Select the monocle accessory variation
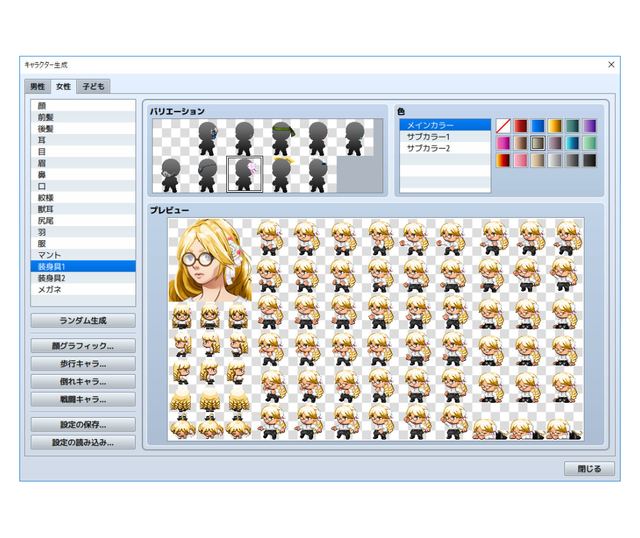Image resolution: width=640 pixels, height=538 pixels. (x=171, y=174)
